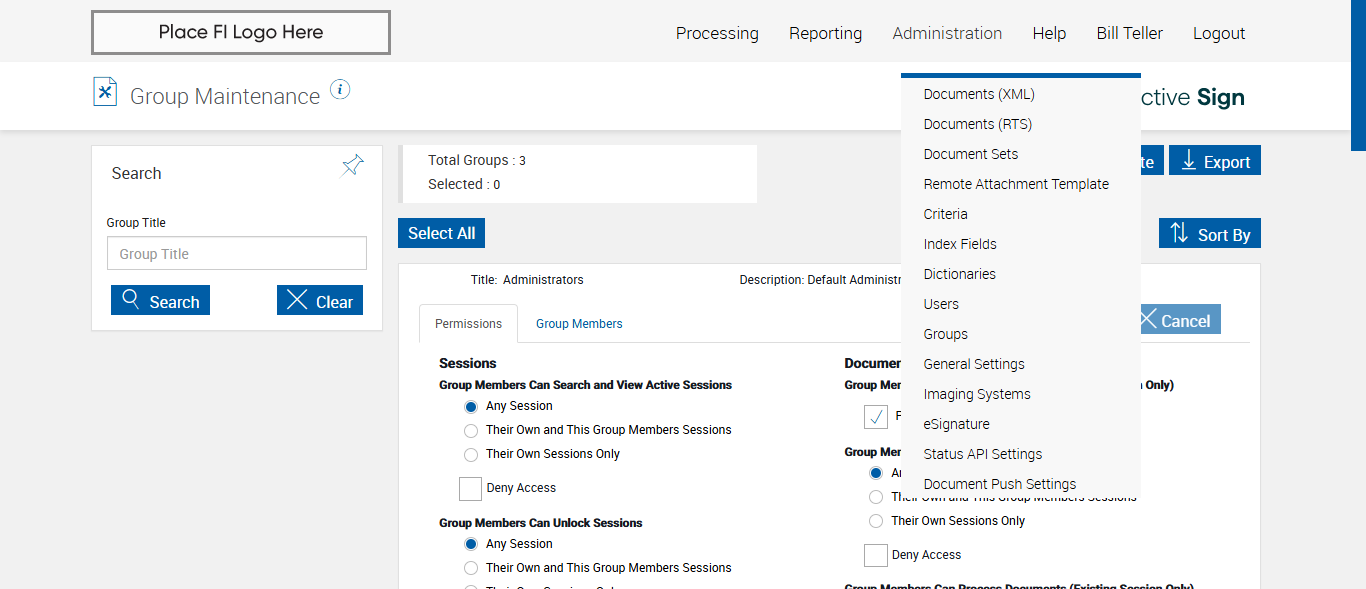Open the Bill Teller user menu
The image size is (1366, 589).
(x=1129, y=33)
